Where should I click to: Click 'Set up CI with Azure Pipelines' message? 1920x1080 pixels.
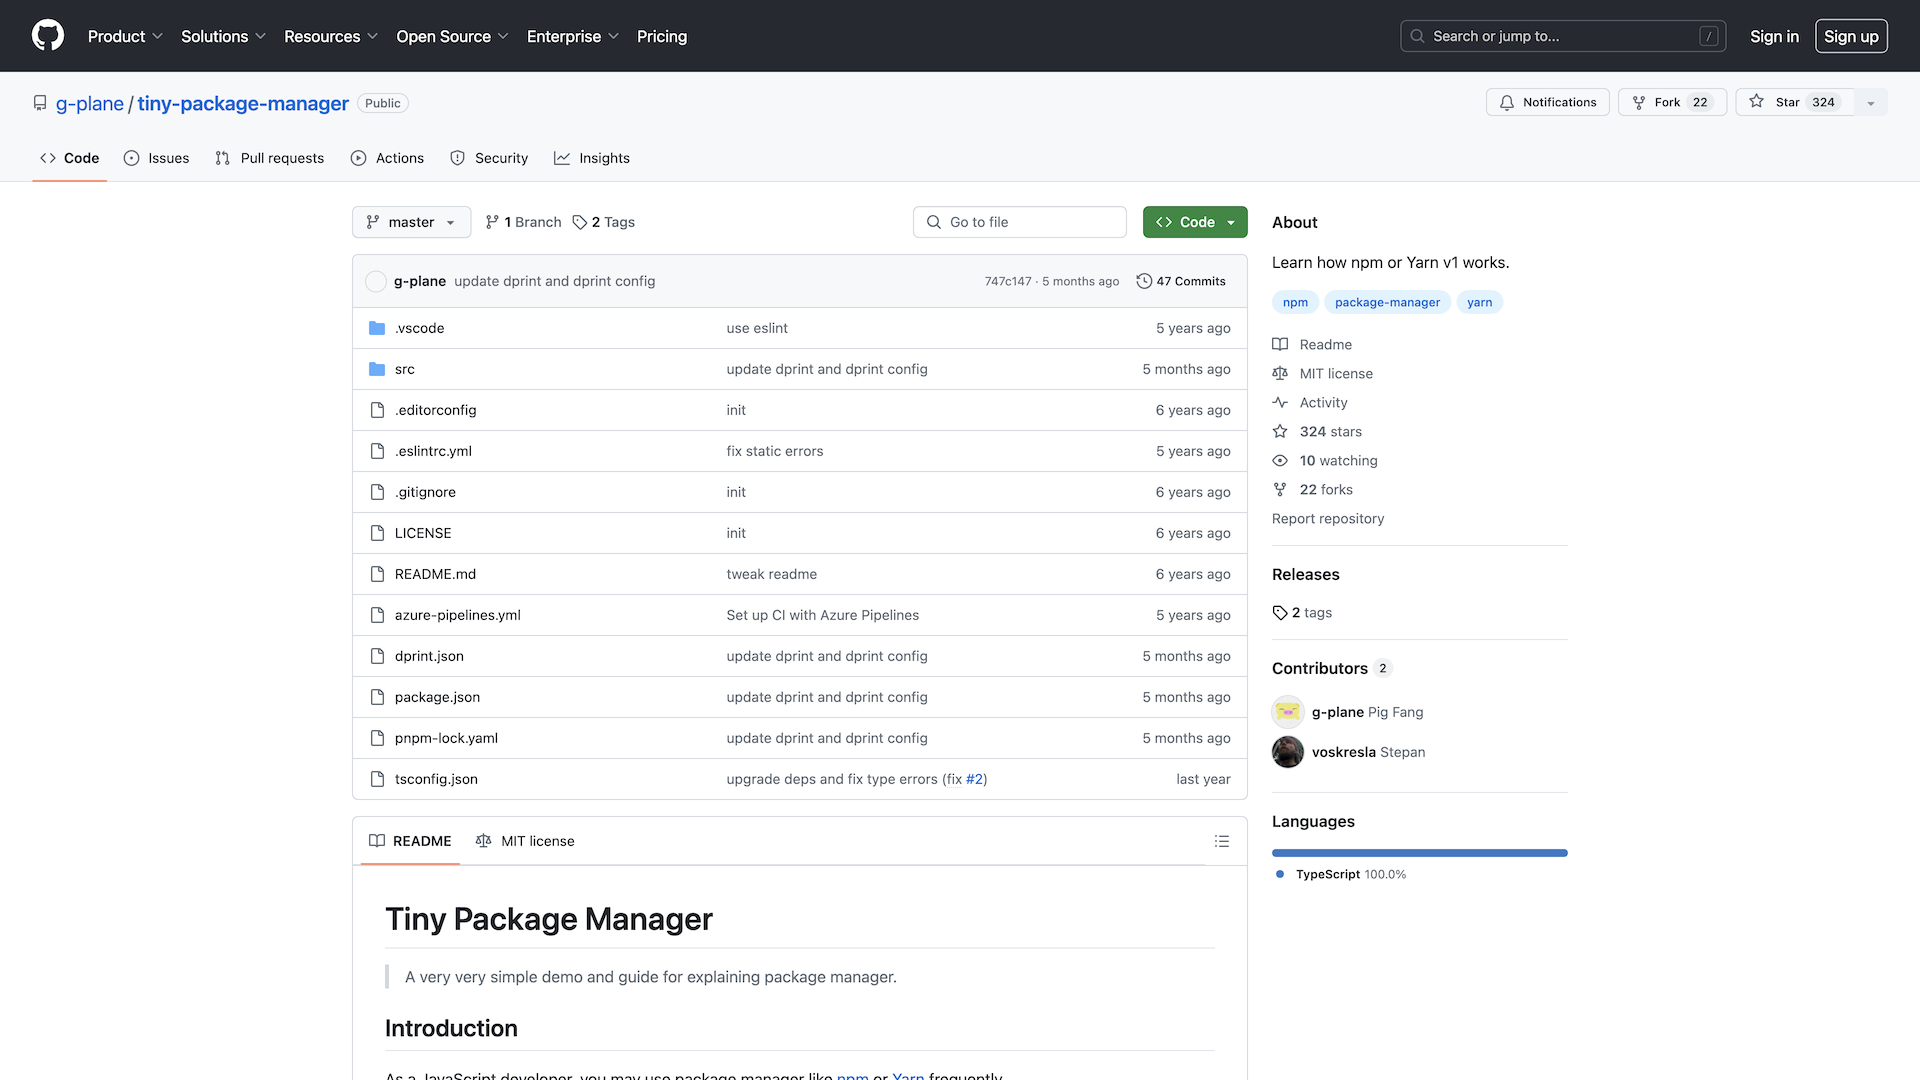point(823,615)
